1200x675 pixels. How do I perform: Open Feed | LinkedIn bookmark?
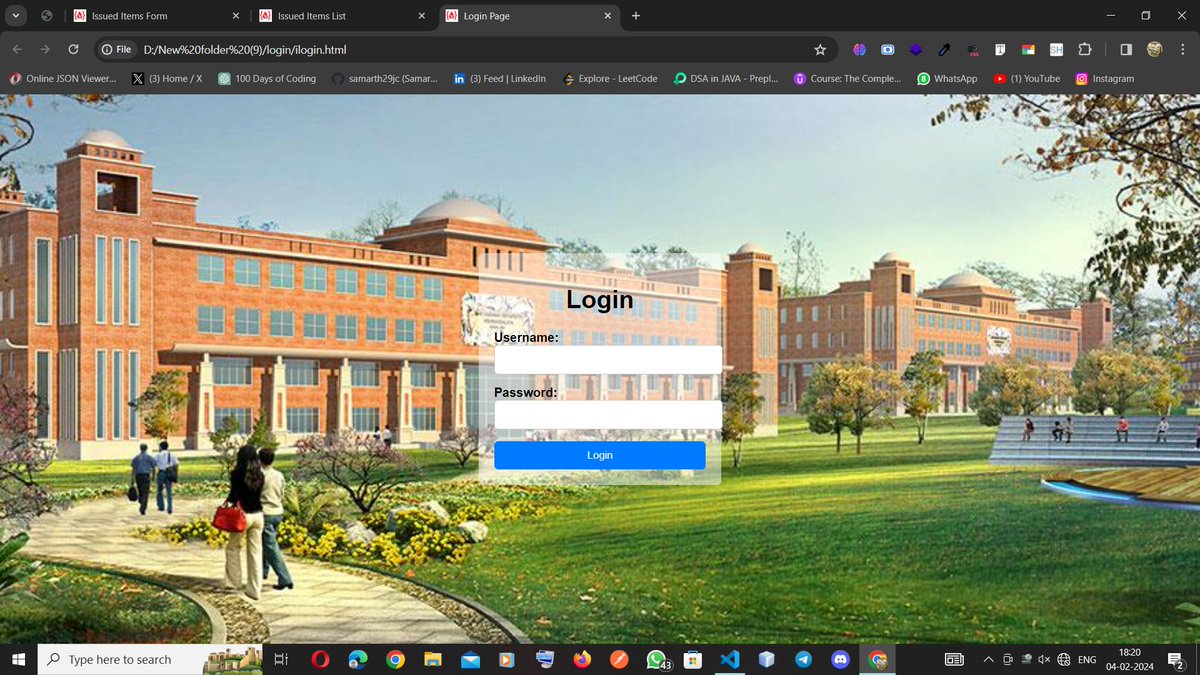point(499,78)
